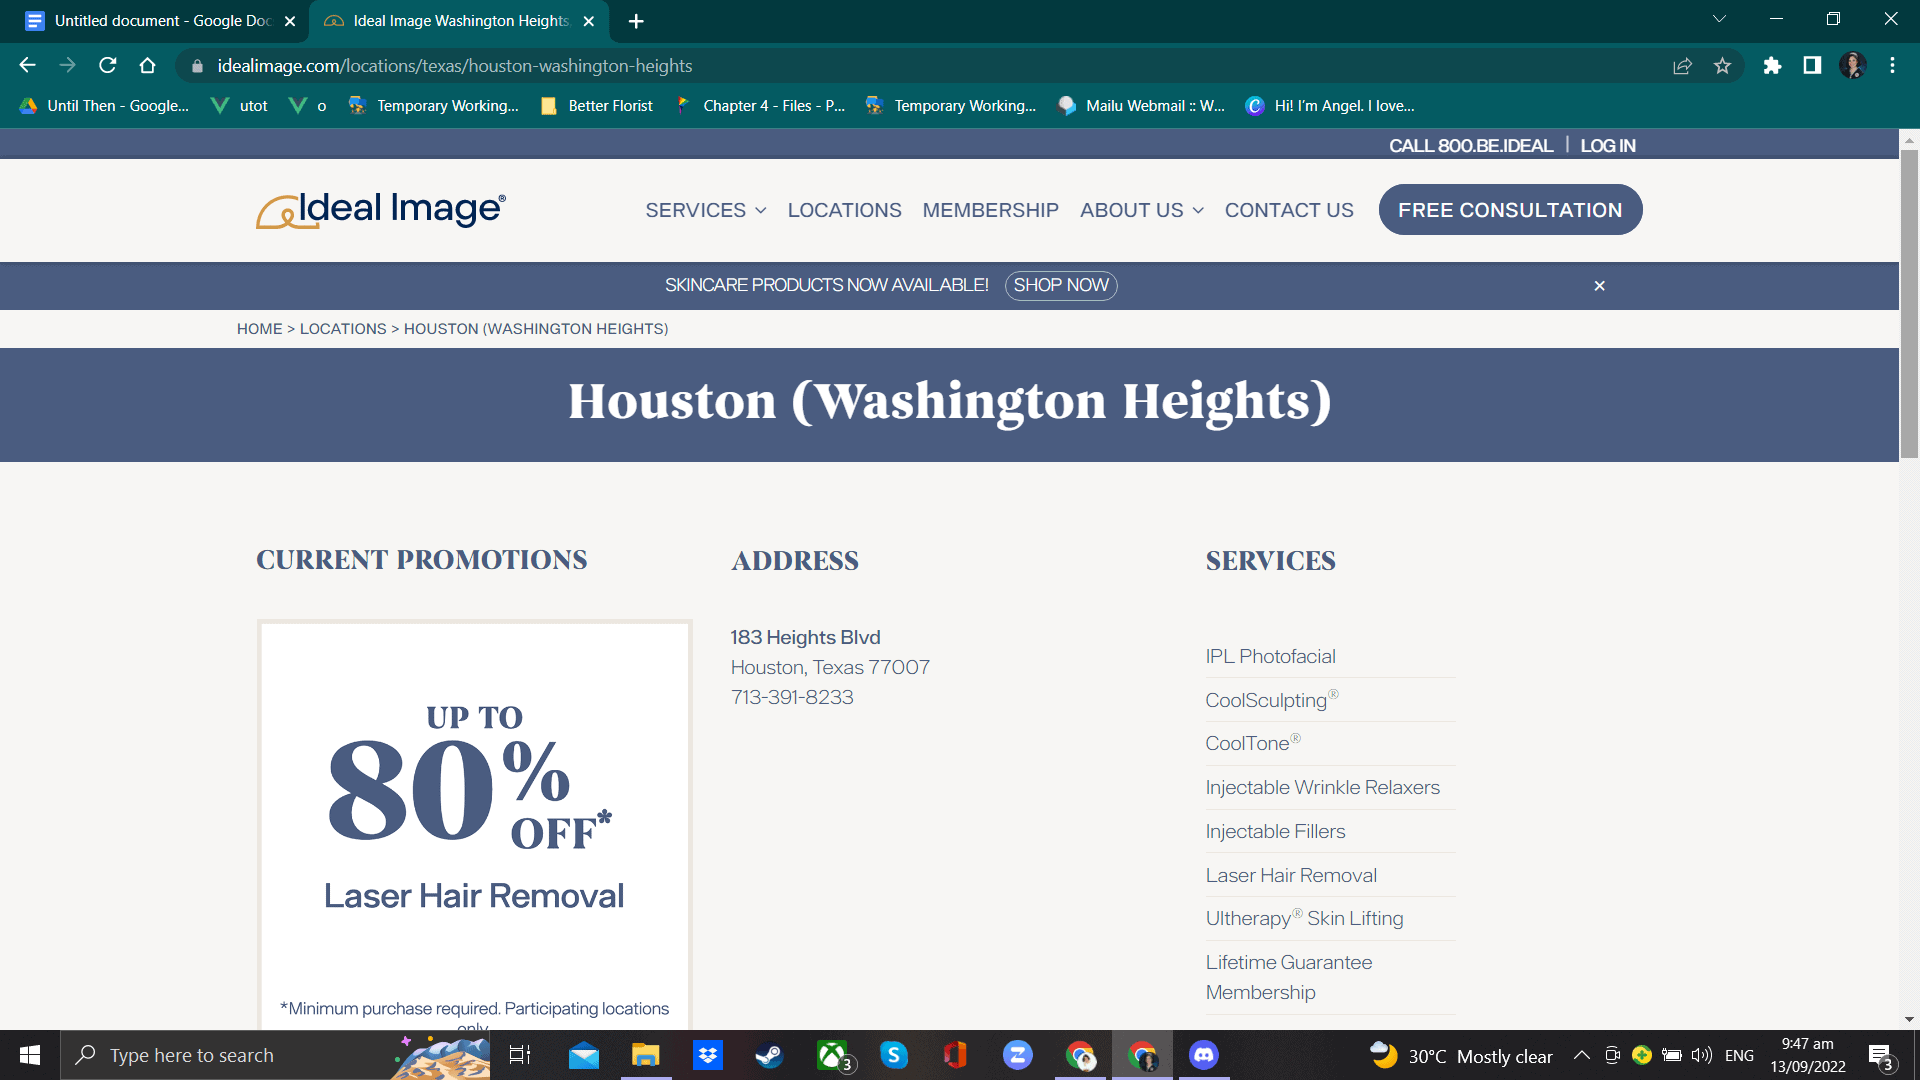Open the Mail app from taskbar
Screen dimensions: 1920x1080
584,1055
